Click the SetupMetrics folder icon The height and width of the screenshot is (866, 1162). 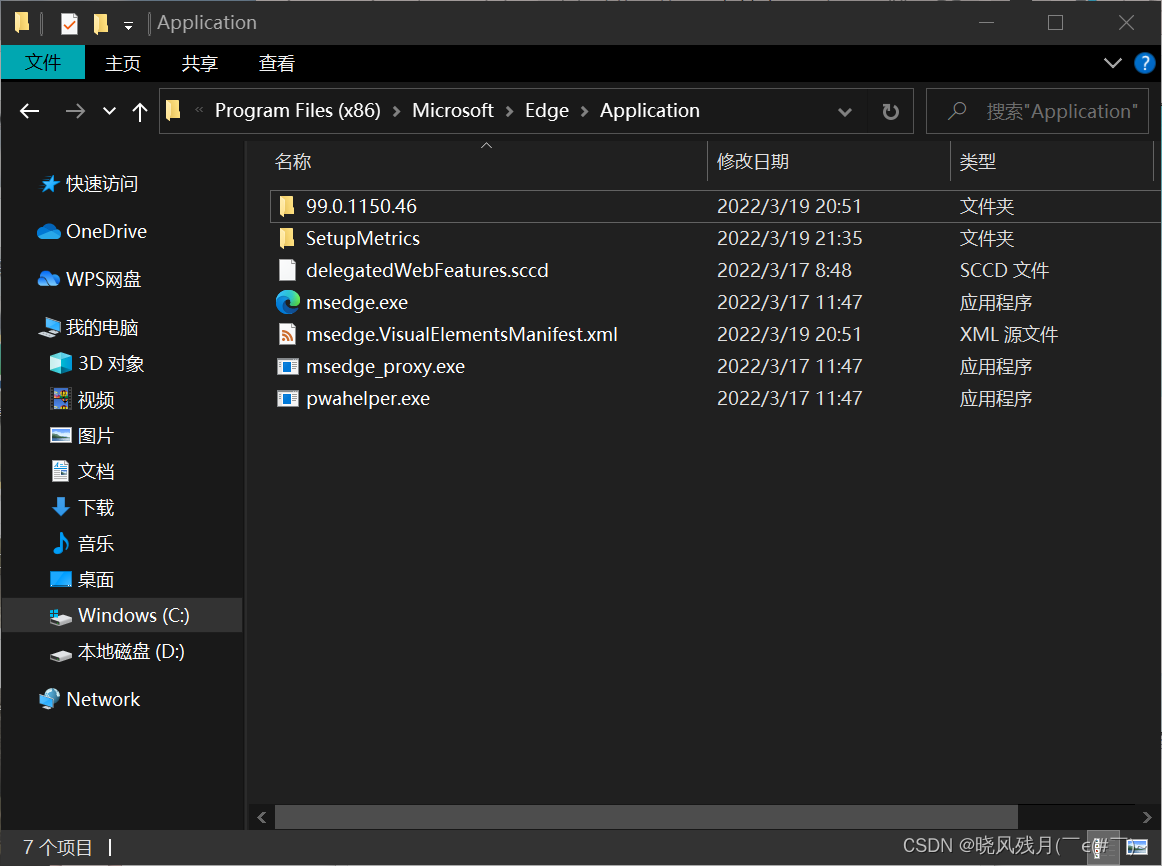point(287,239)
